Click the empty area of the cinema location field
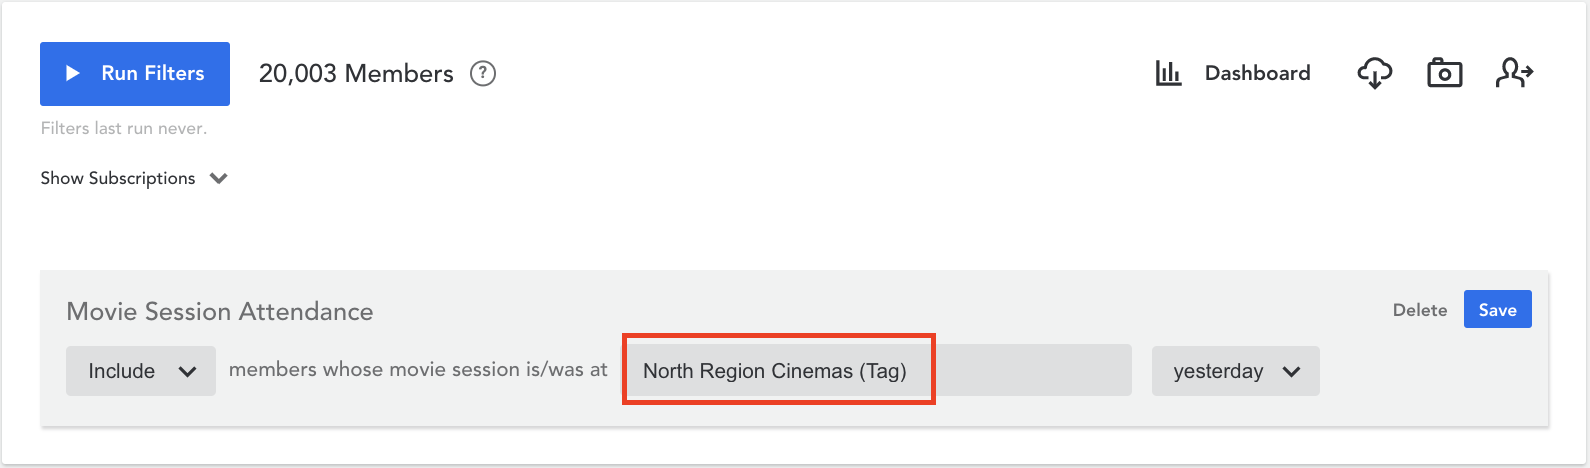This screenshot has height=468, width=1590. pyautogui.click(x=1032, y=370)
